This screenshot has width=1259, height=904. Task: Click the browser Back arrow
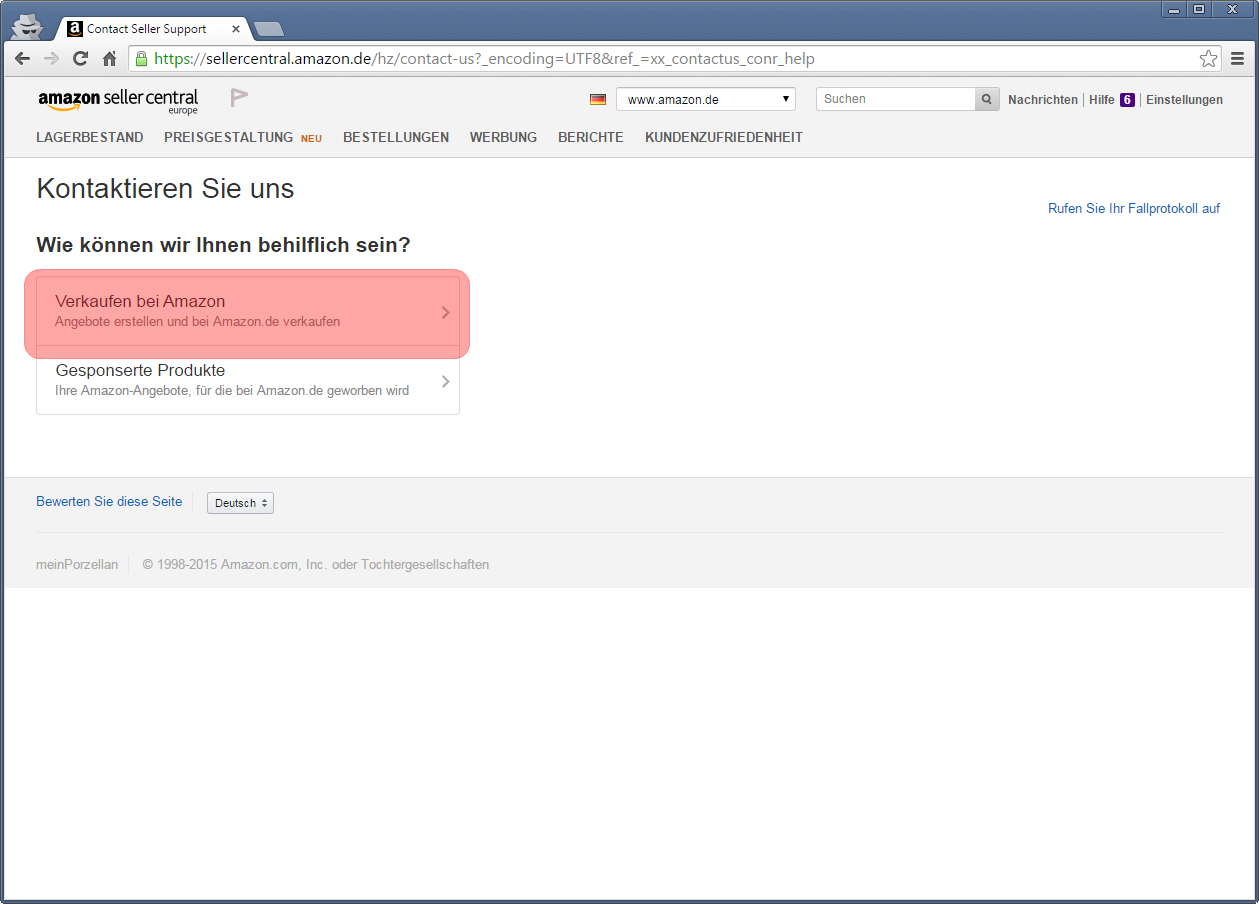tap(23, 59)
